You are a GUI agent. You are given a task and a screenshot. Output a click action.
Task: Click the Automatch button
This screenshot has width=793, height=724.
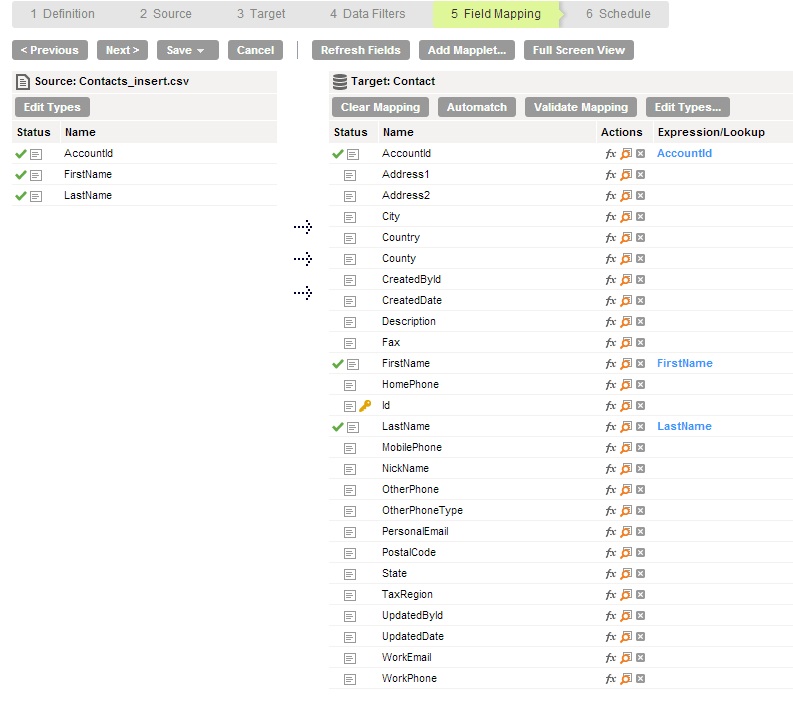[476, 107]
